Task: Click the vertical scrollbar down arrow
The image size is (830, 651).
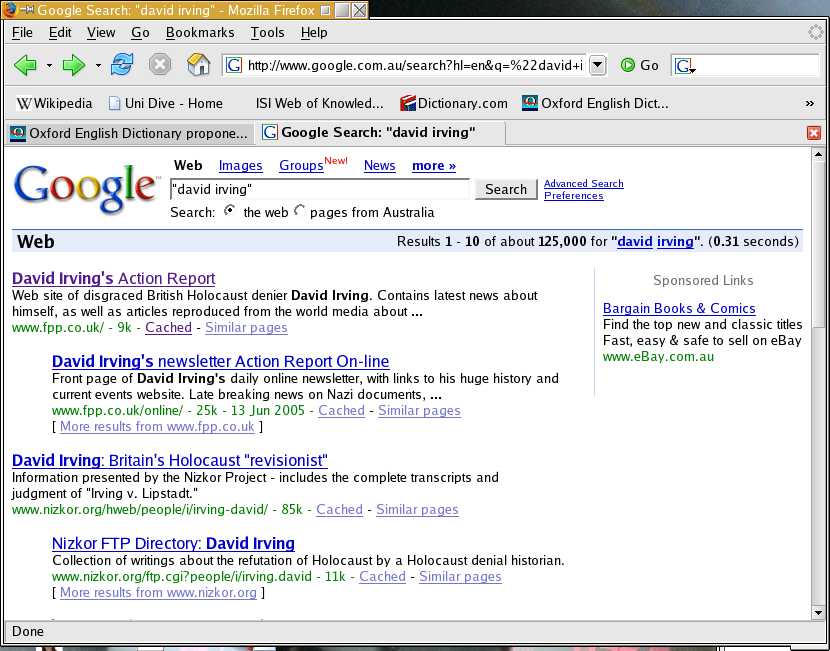Action: [x=818, y=612]
